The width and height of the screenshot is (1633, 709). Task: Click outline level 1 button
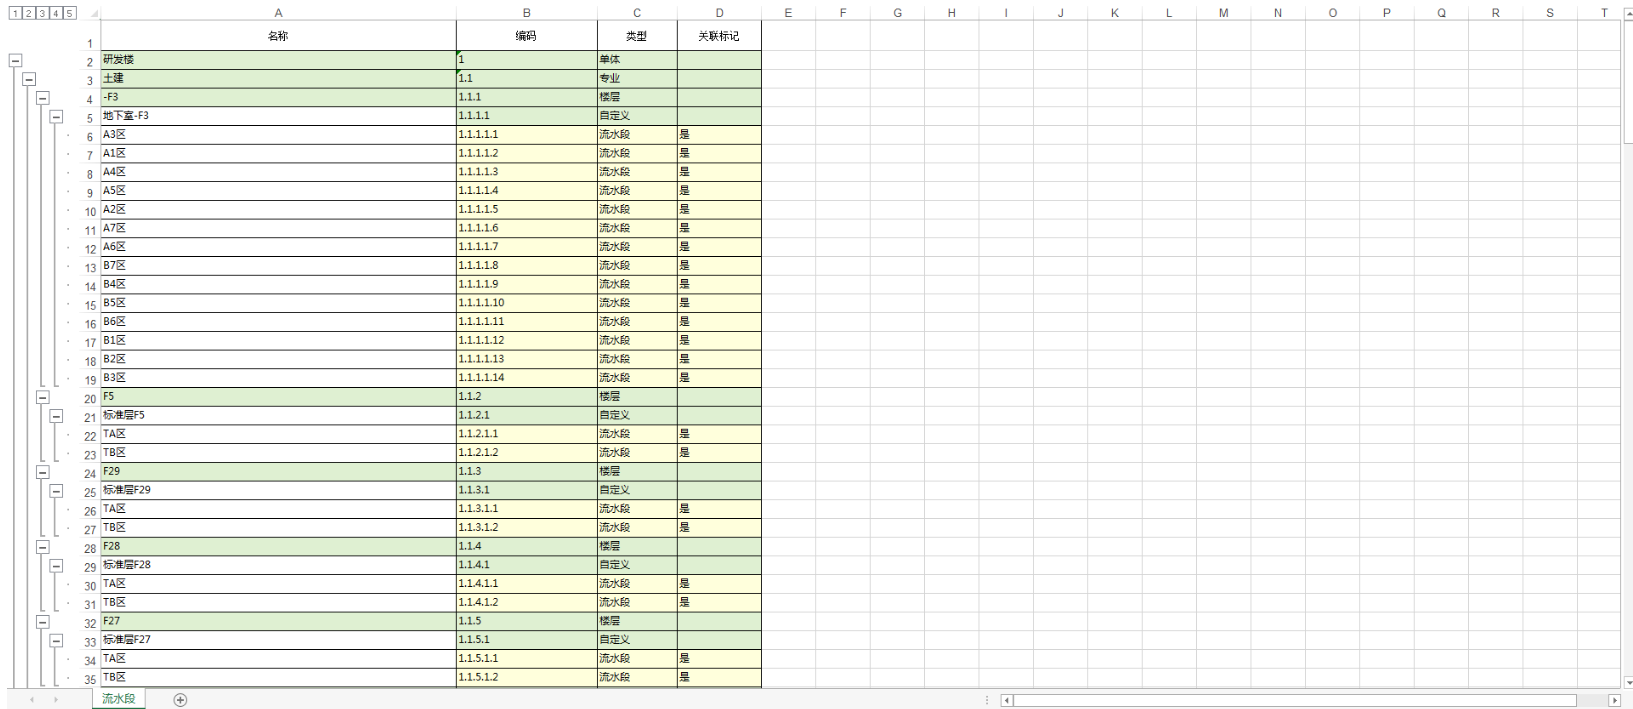click(14, 13)
